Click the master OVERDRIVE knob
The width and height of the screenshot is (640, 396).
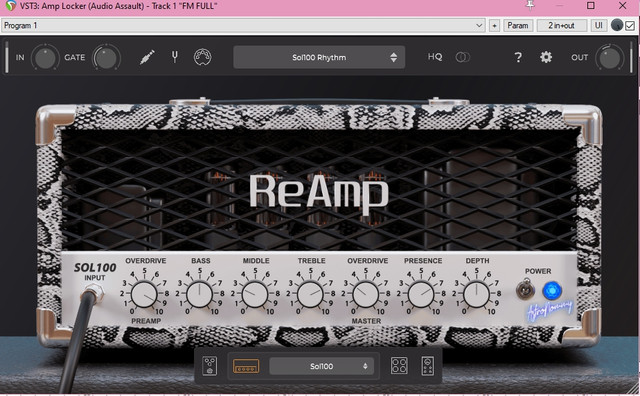pos(366,294)
